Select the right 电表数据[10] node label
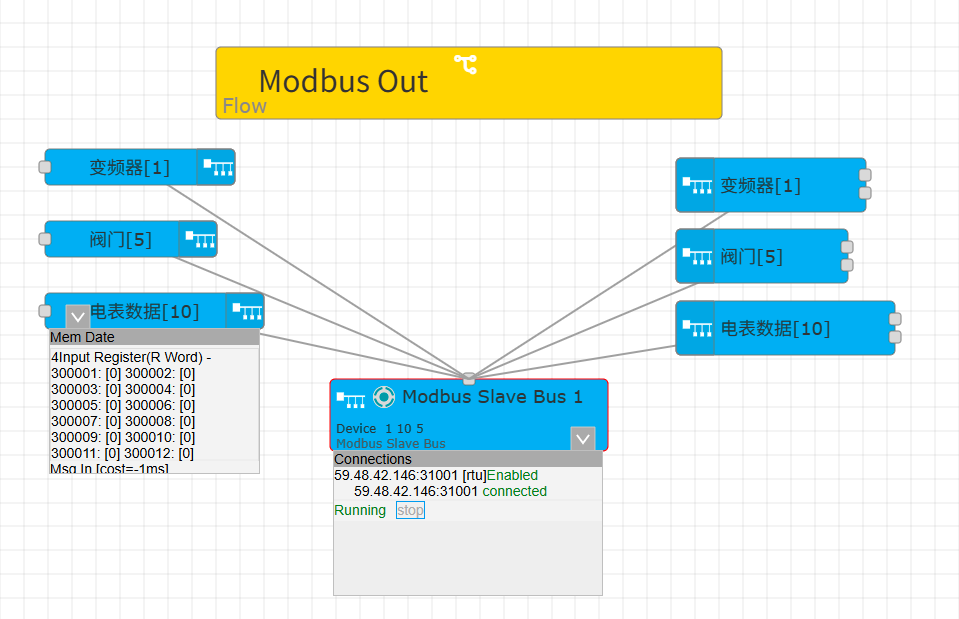 (776, 328)
